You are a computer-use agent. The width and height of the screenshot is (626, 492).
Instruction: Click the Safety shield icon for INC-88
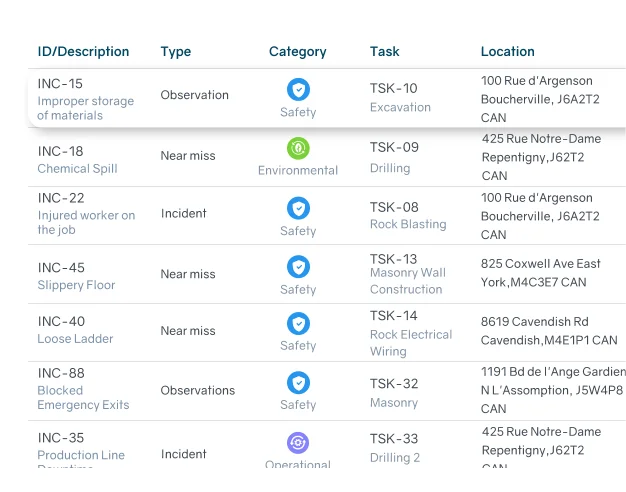coord(298,382)
